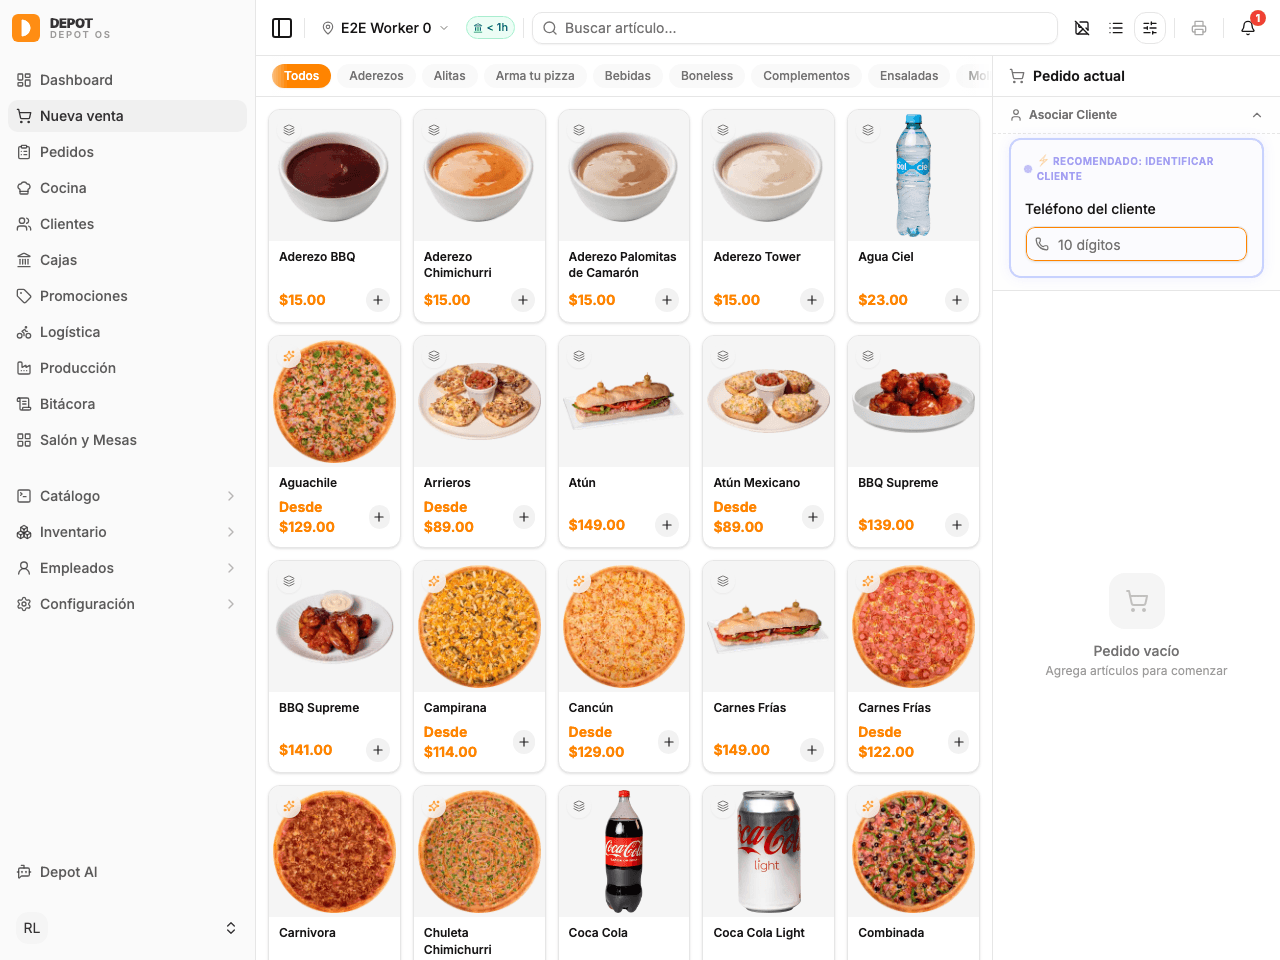Viewport: 1280px width, 960px height.
Task: Add Aderezo BBQ with plus button
Action: (378, 300)
